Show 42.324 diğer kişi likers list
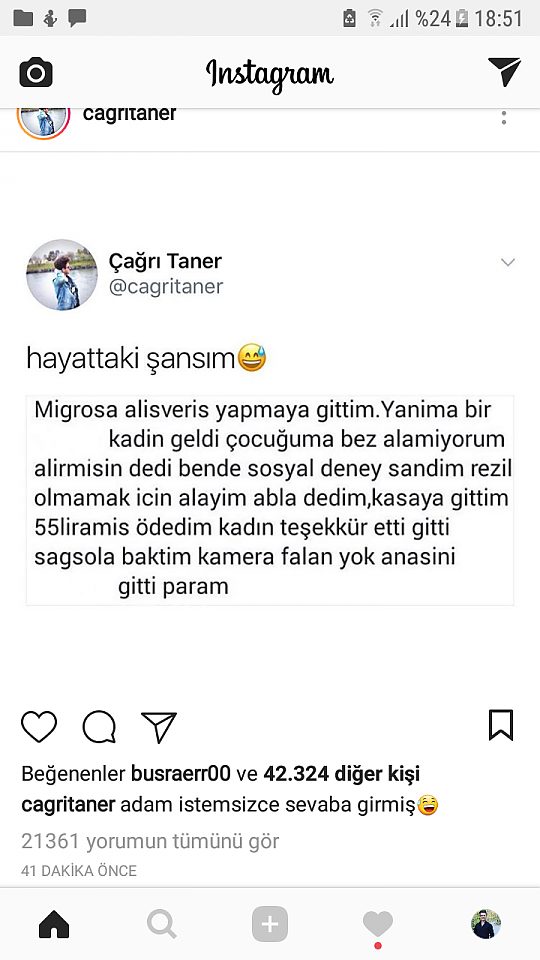 [x=342, y=774]
